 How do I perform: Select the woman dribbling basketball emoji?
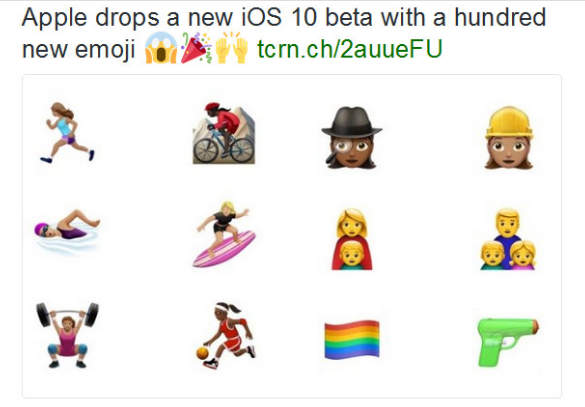(226, 335)
